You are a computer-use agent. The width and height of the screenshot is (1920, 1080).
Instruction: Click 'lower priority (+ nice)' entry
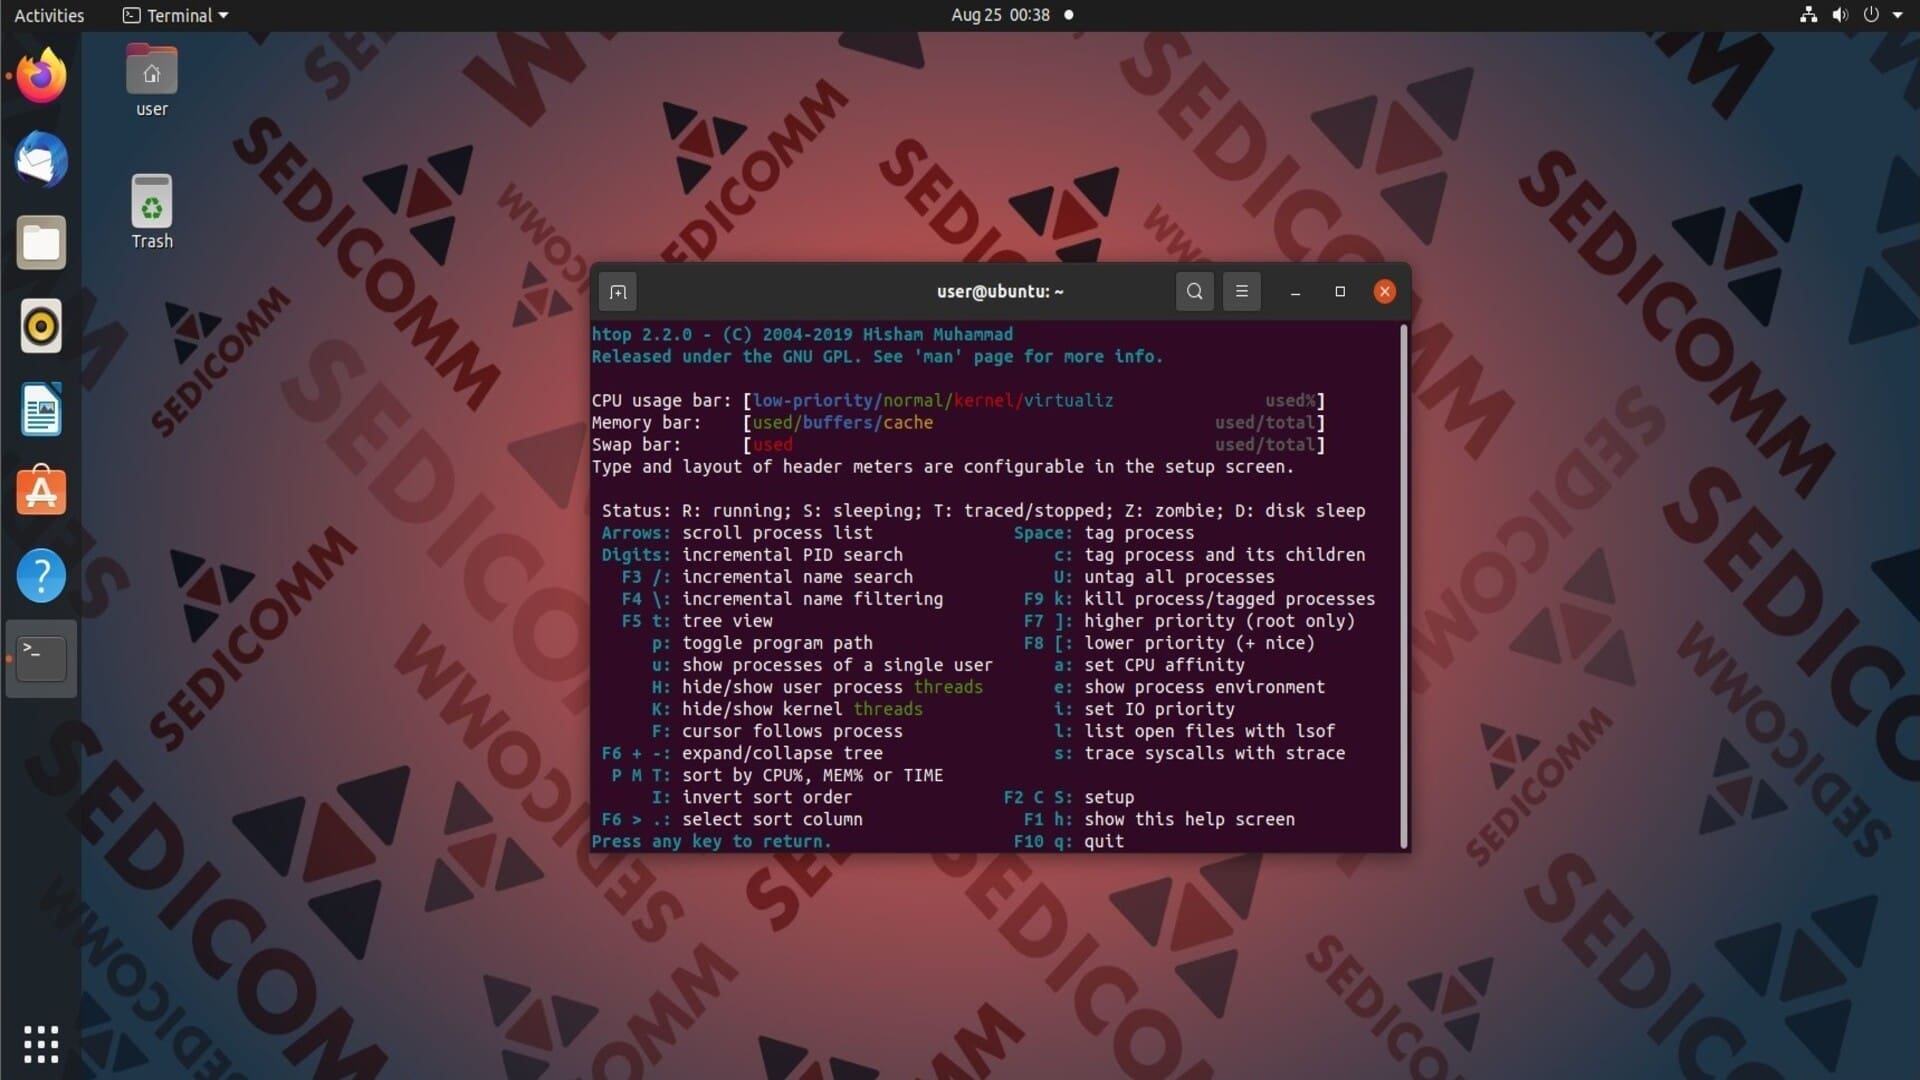click(x=1199, y=642)
